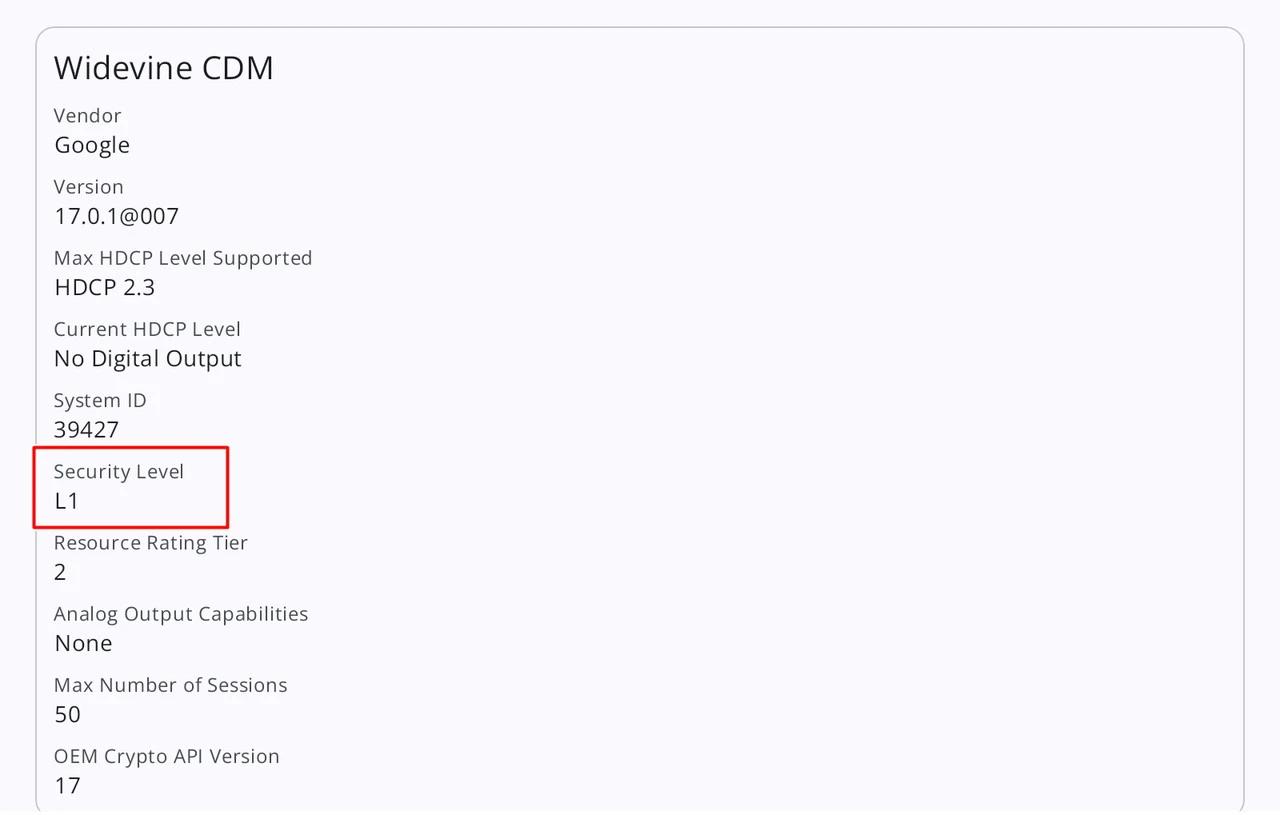Click the Version label

[x=89, y=187]
